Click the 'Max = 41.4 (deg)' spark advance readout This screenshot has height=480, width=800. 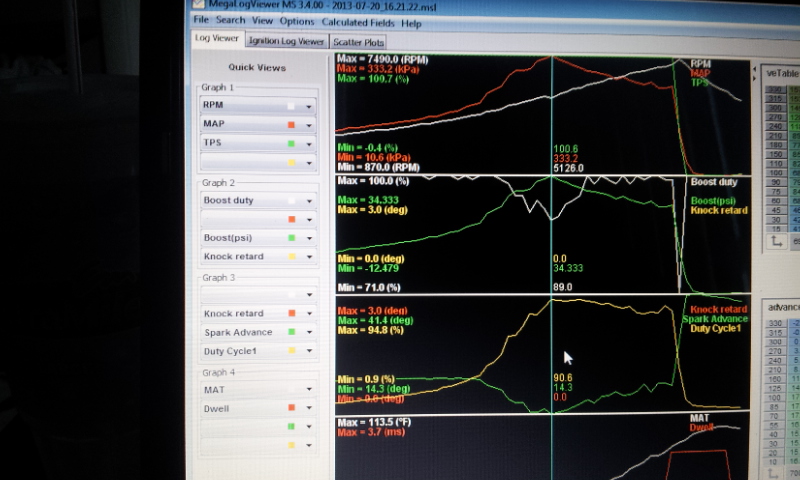pos(375,321)
